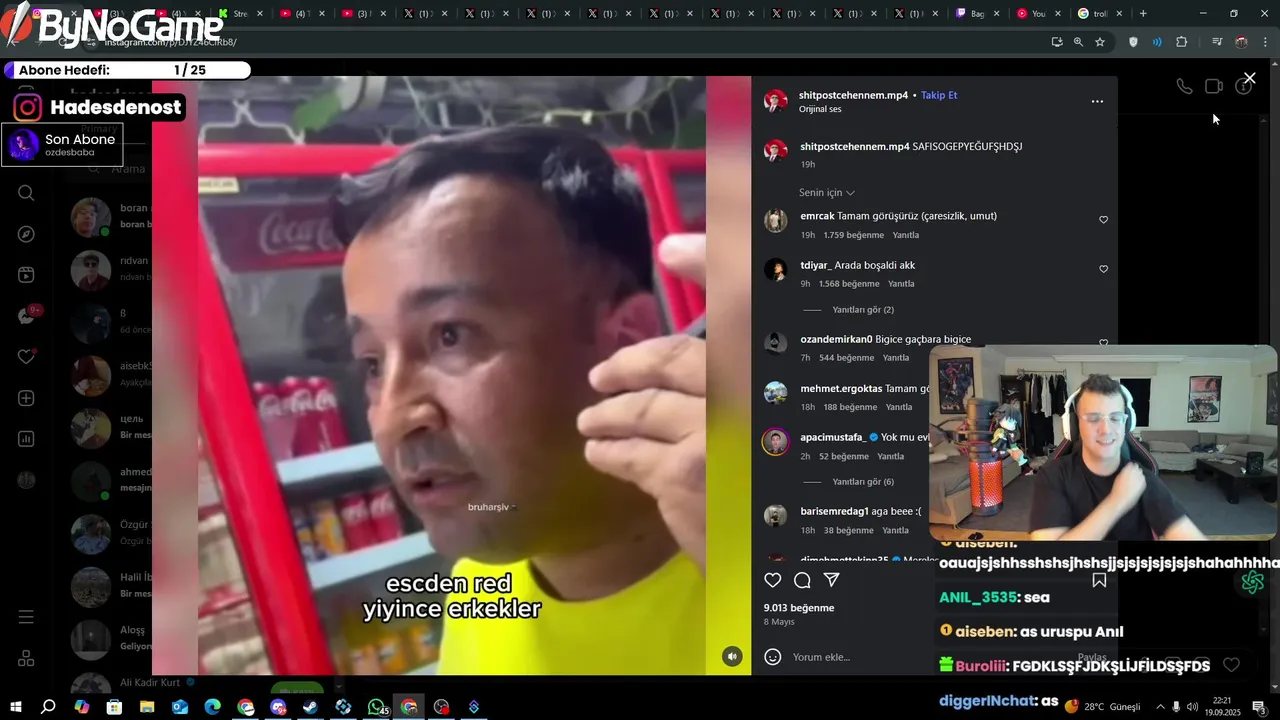Open Microsoft Edge from the taskbar

(x=212, y=707)
